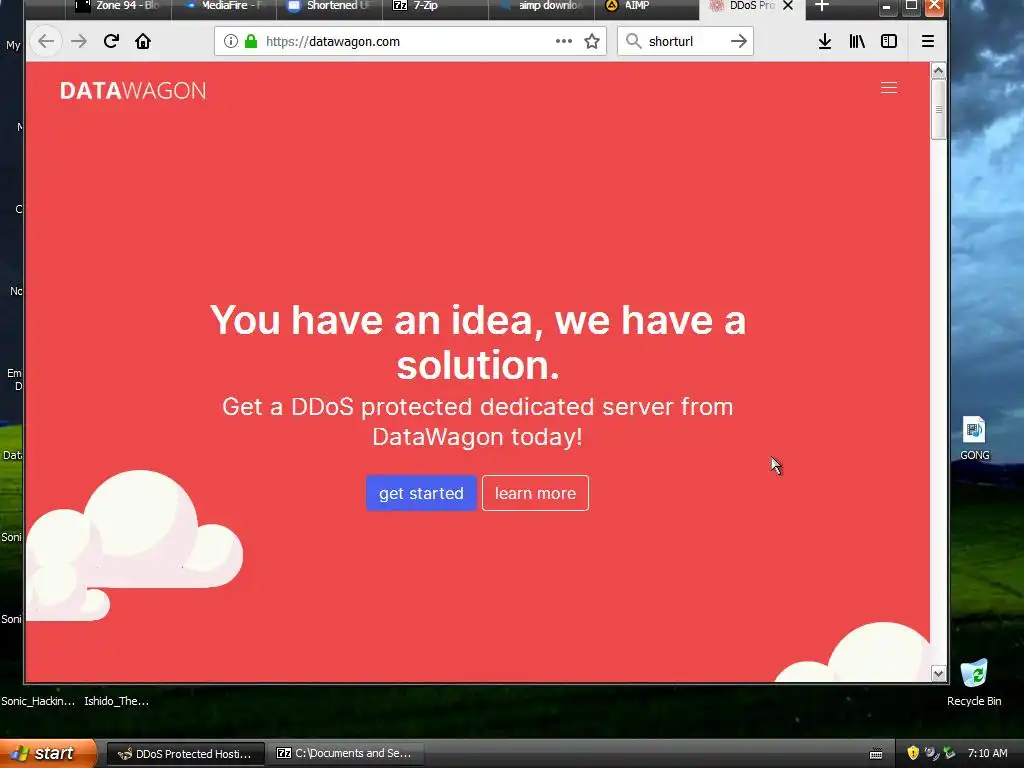The image size is (1024, 768).
Task: Submit the search with the arrow icon
Action: coord(739,41)
